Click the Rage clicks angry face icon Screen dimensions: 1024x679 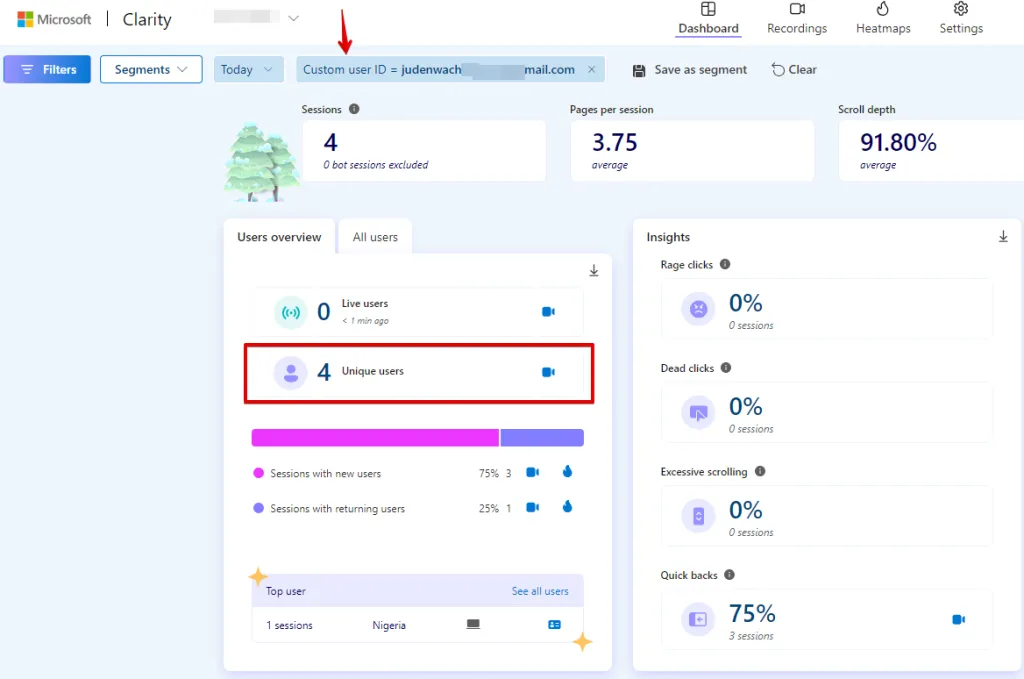698,308
